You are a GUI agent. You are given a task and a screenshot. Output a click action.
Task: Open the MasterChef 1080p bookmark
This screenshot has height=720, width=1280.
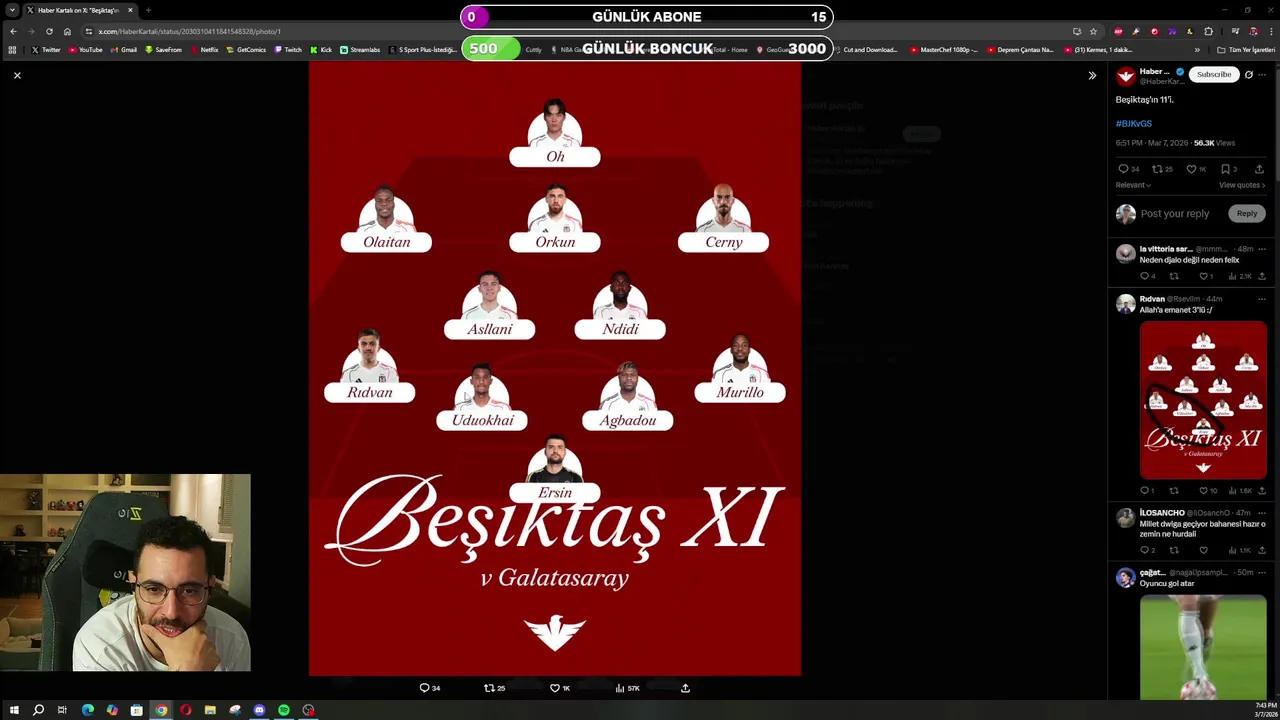pyautogui.click(x=944, y=49)
